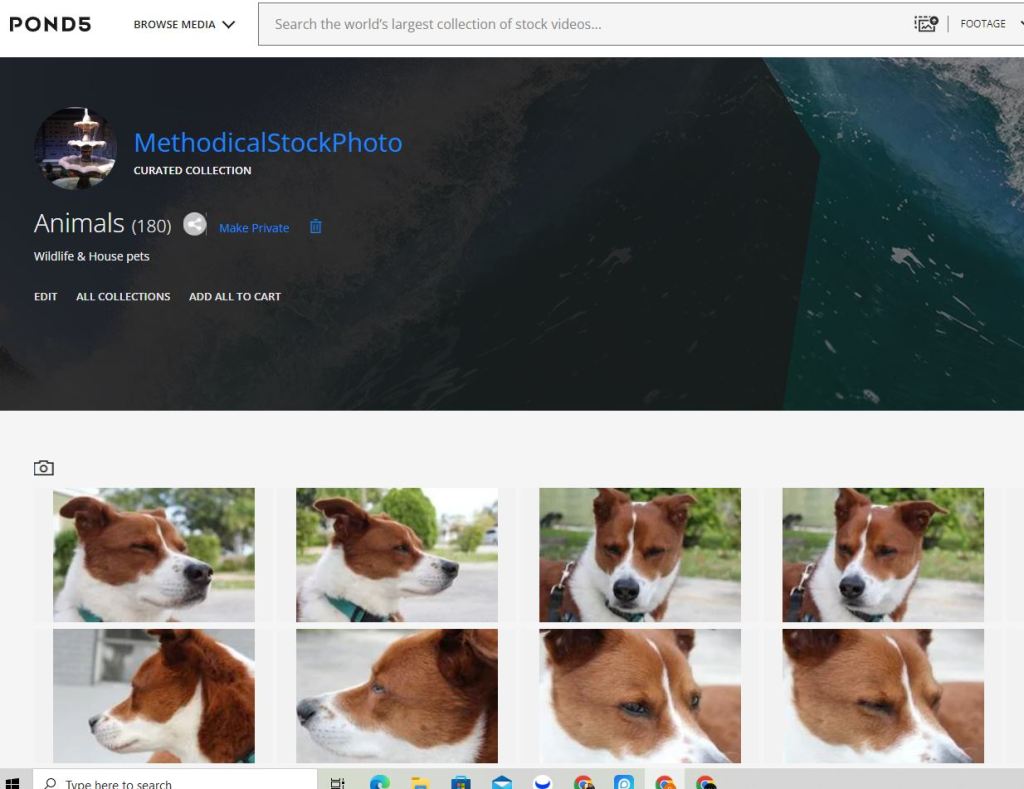Click the stock videos search field
1024x789 pixels.
(x=580, y=24)
